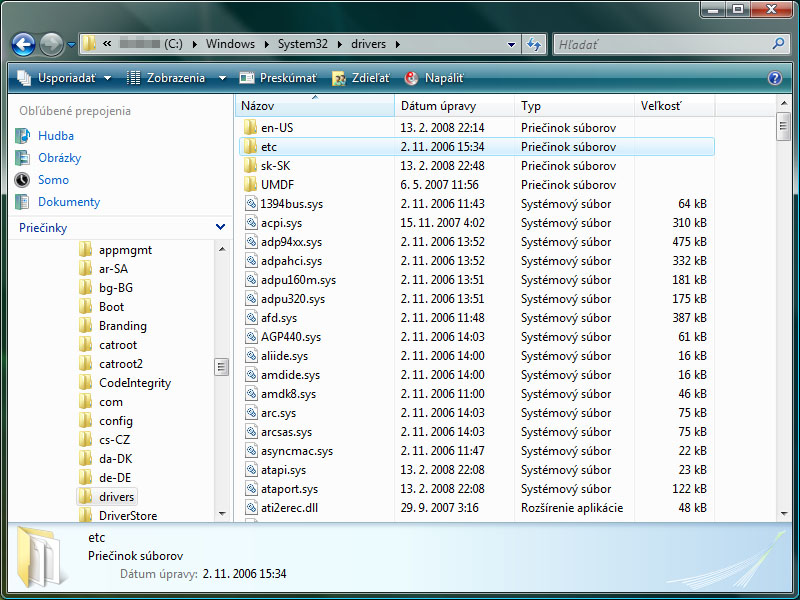Select file name aliide.sys
This screenshot has width=800, height=600.
tap(285, 356)
